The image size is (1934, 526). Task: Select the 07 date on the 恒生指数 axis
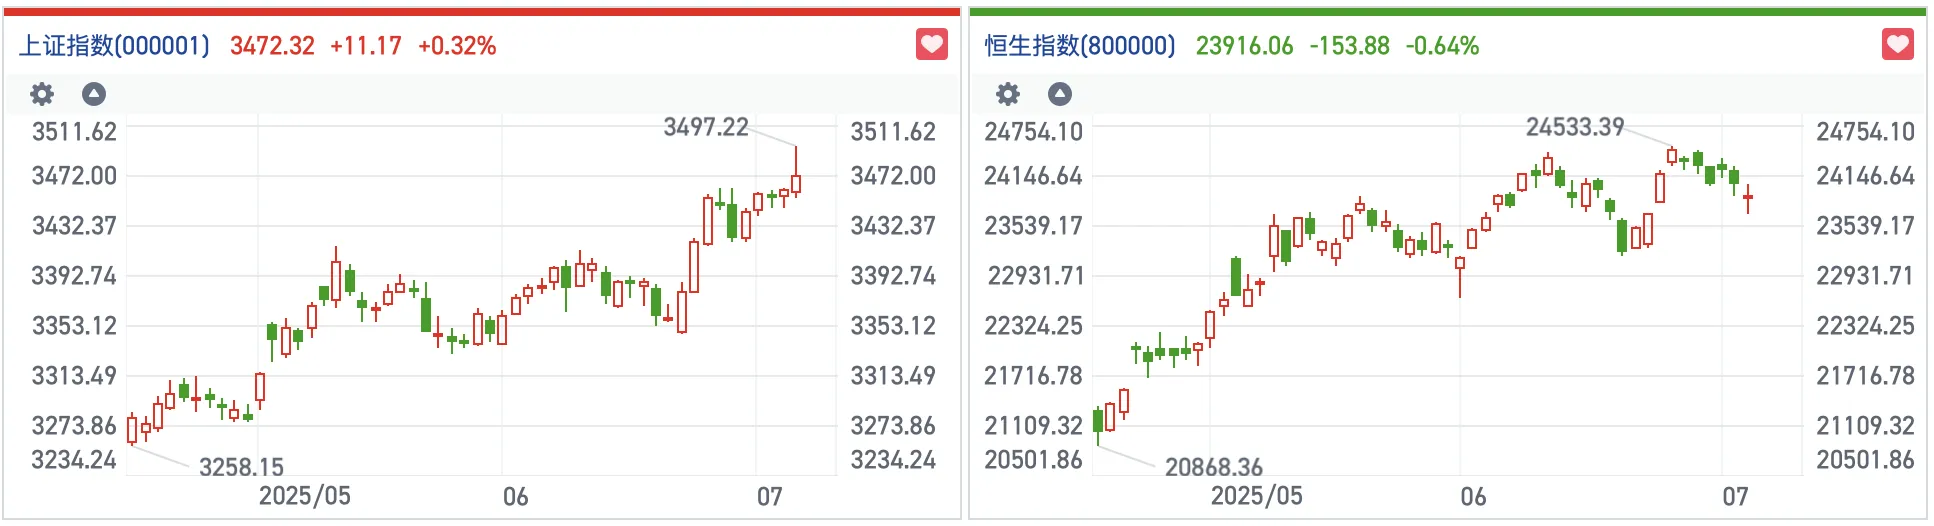[1735, 497]
